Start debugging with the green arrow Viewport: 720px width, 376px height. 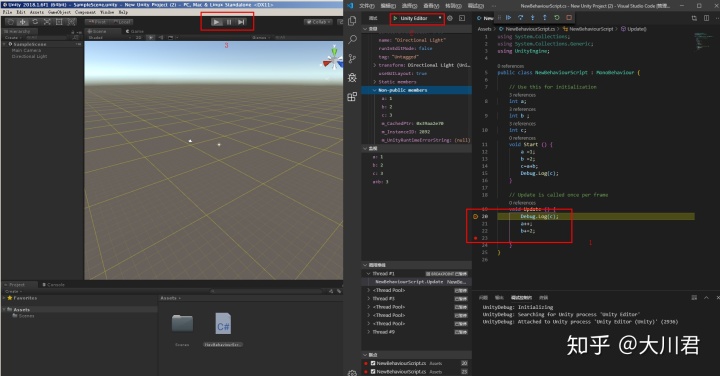[395, 18]
